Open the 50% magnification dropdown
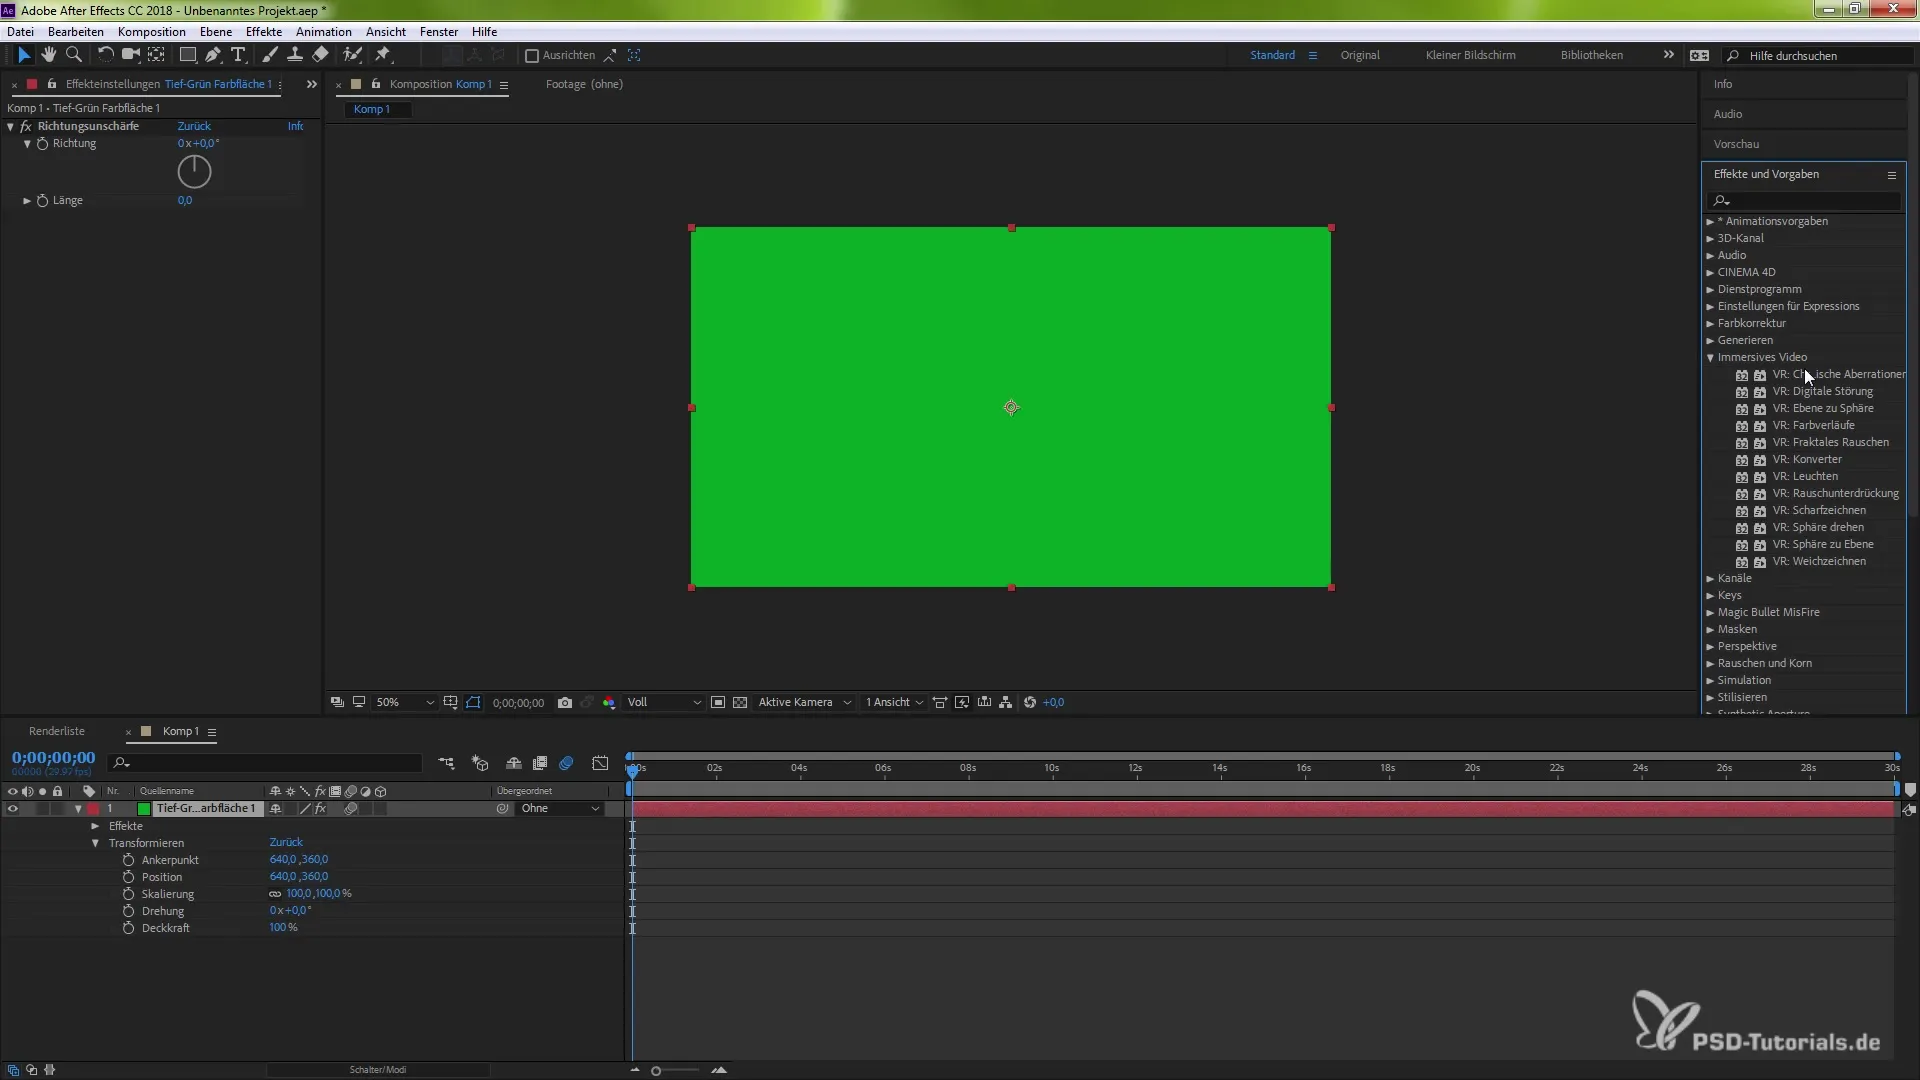Screen dimensions: 1920x1080 point(404,703)
